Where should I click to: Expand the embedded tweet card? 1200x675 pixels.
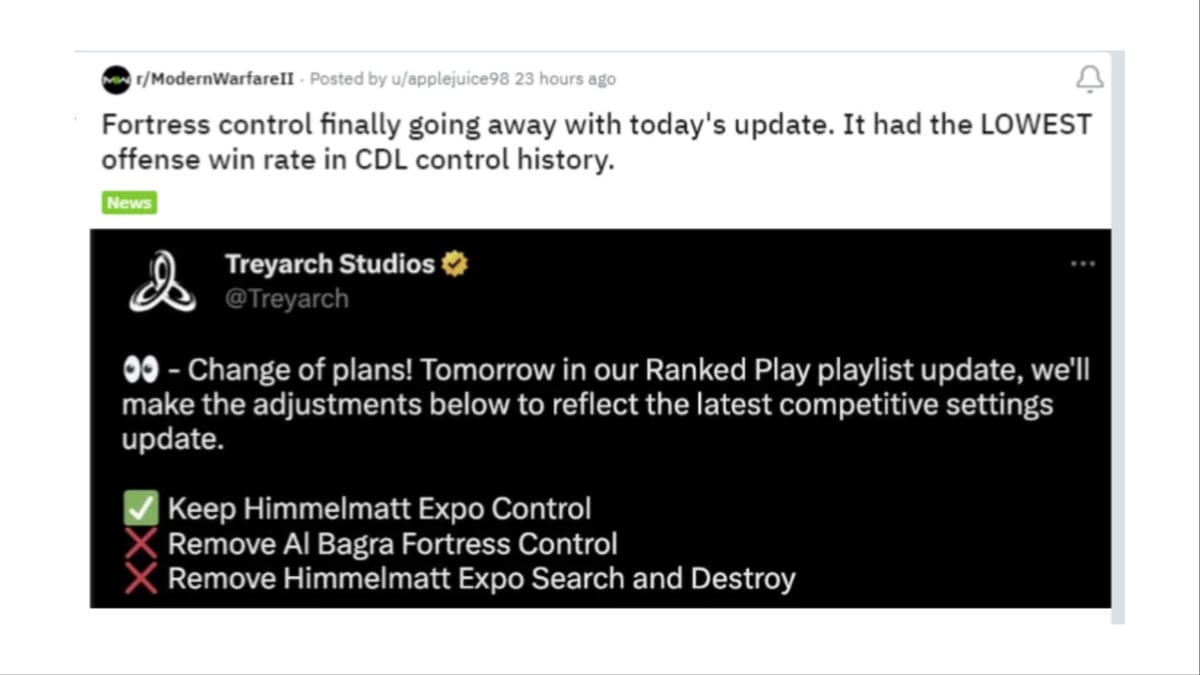coord(600,418)
